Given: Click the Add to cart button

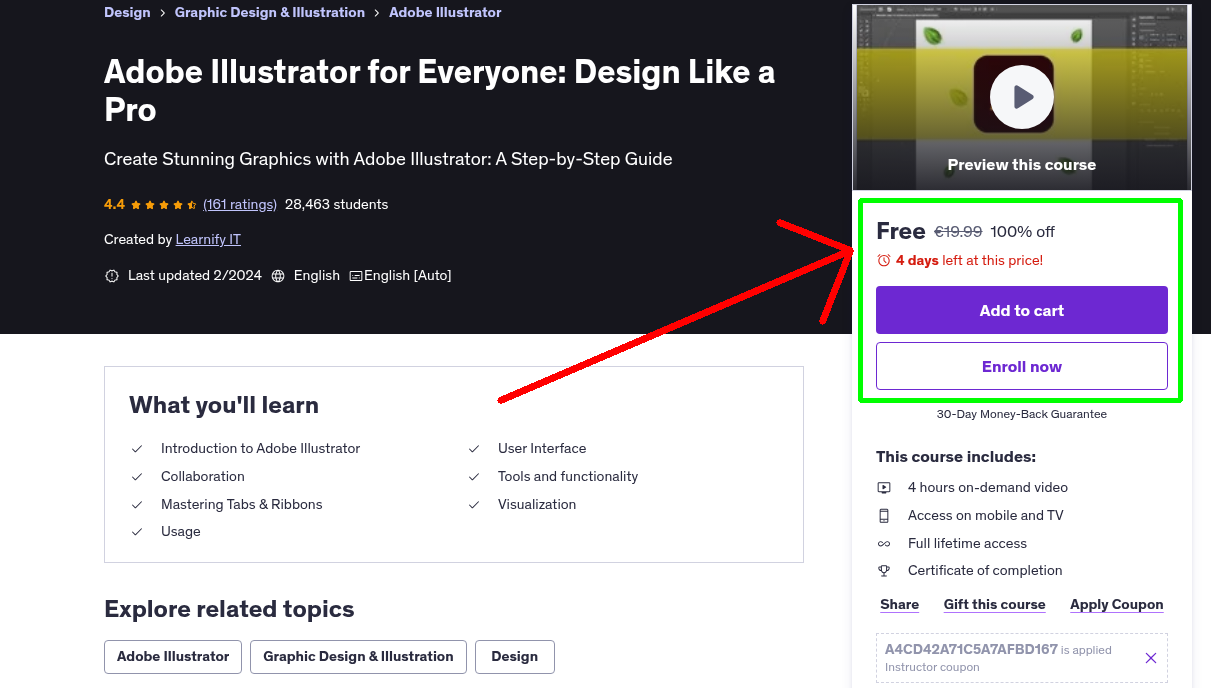Looking at the screenshot, I should click(1022, 310).
